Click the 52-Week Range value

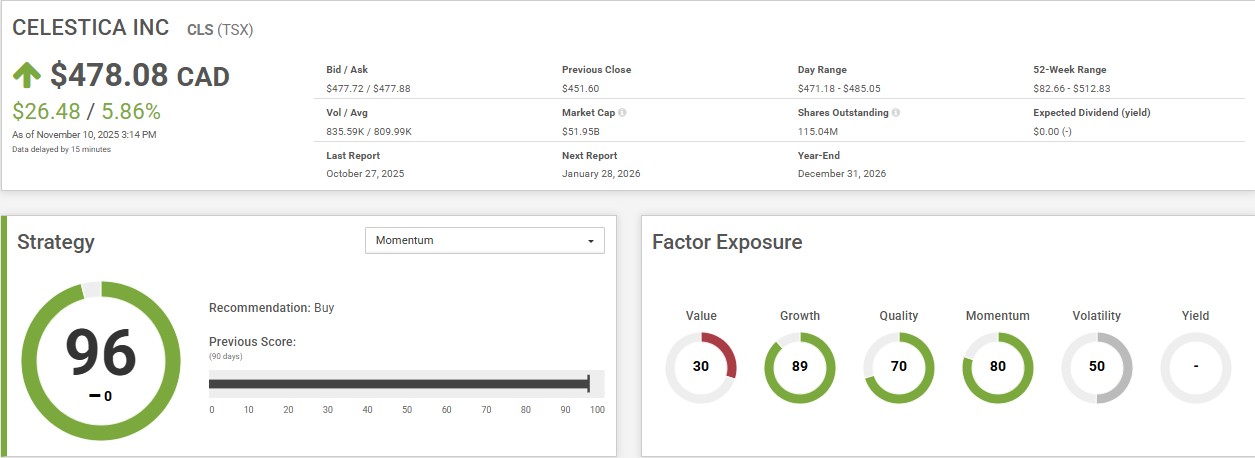tap(1072, 88)
